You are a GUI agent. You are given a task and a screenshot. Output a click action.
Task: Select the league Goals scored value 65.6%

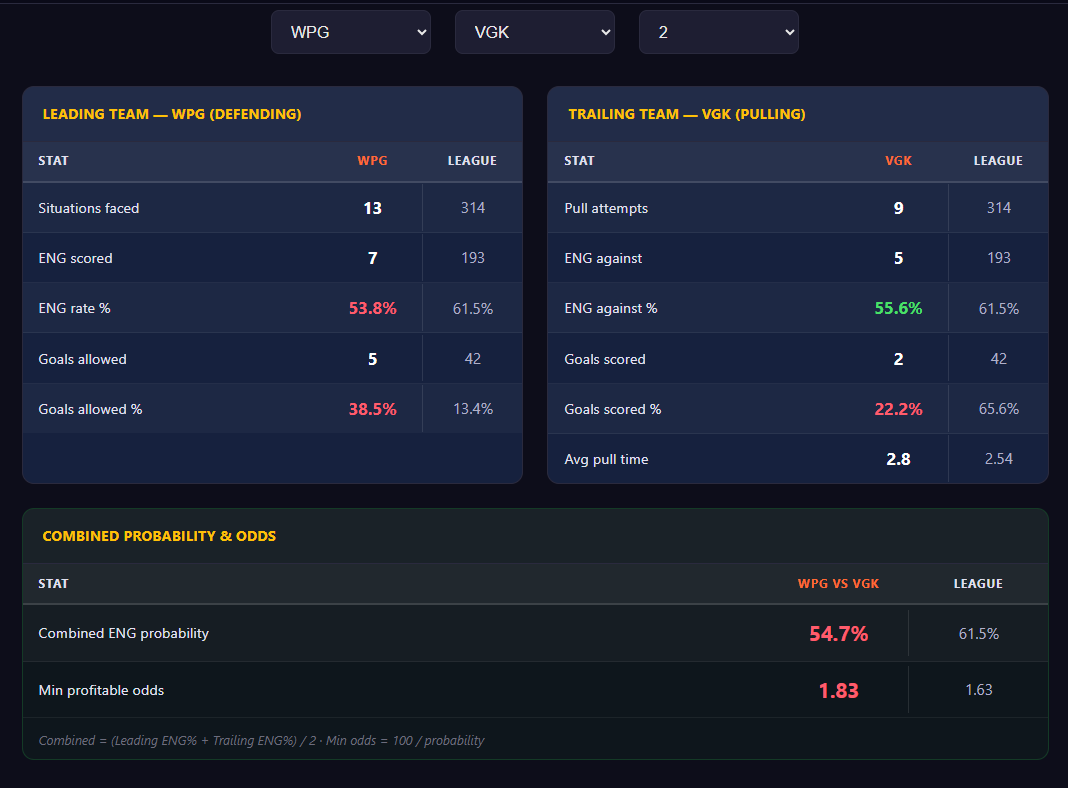999,409
